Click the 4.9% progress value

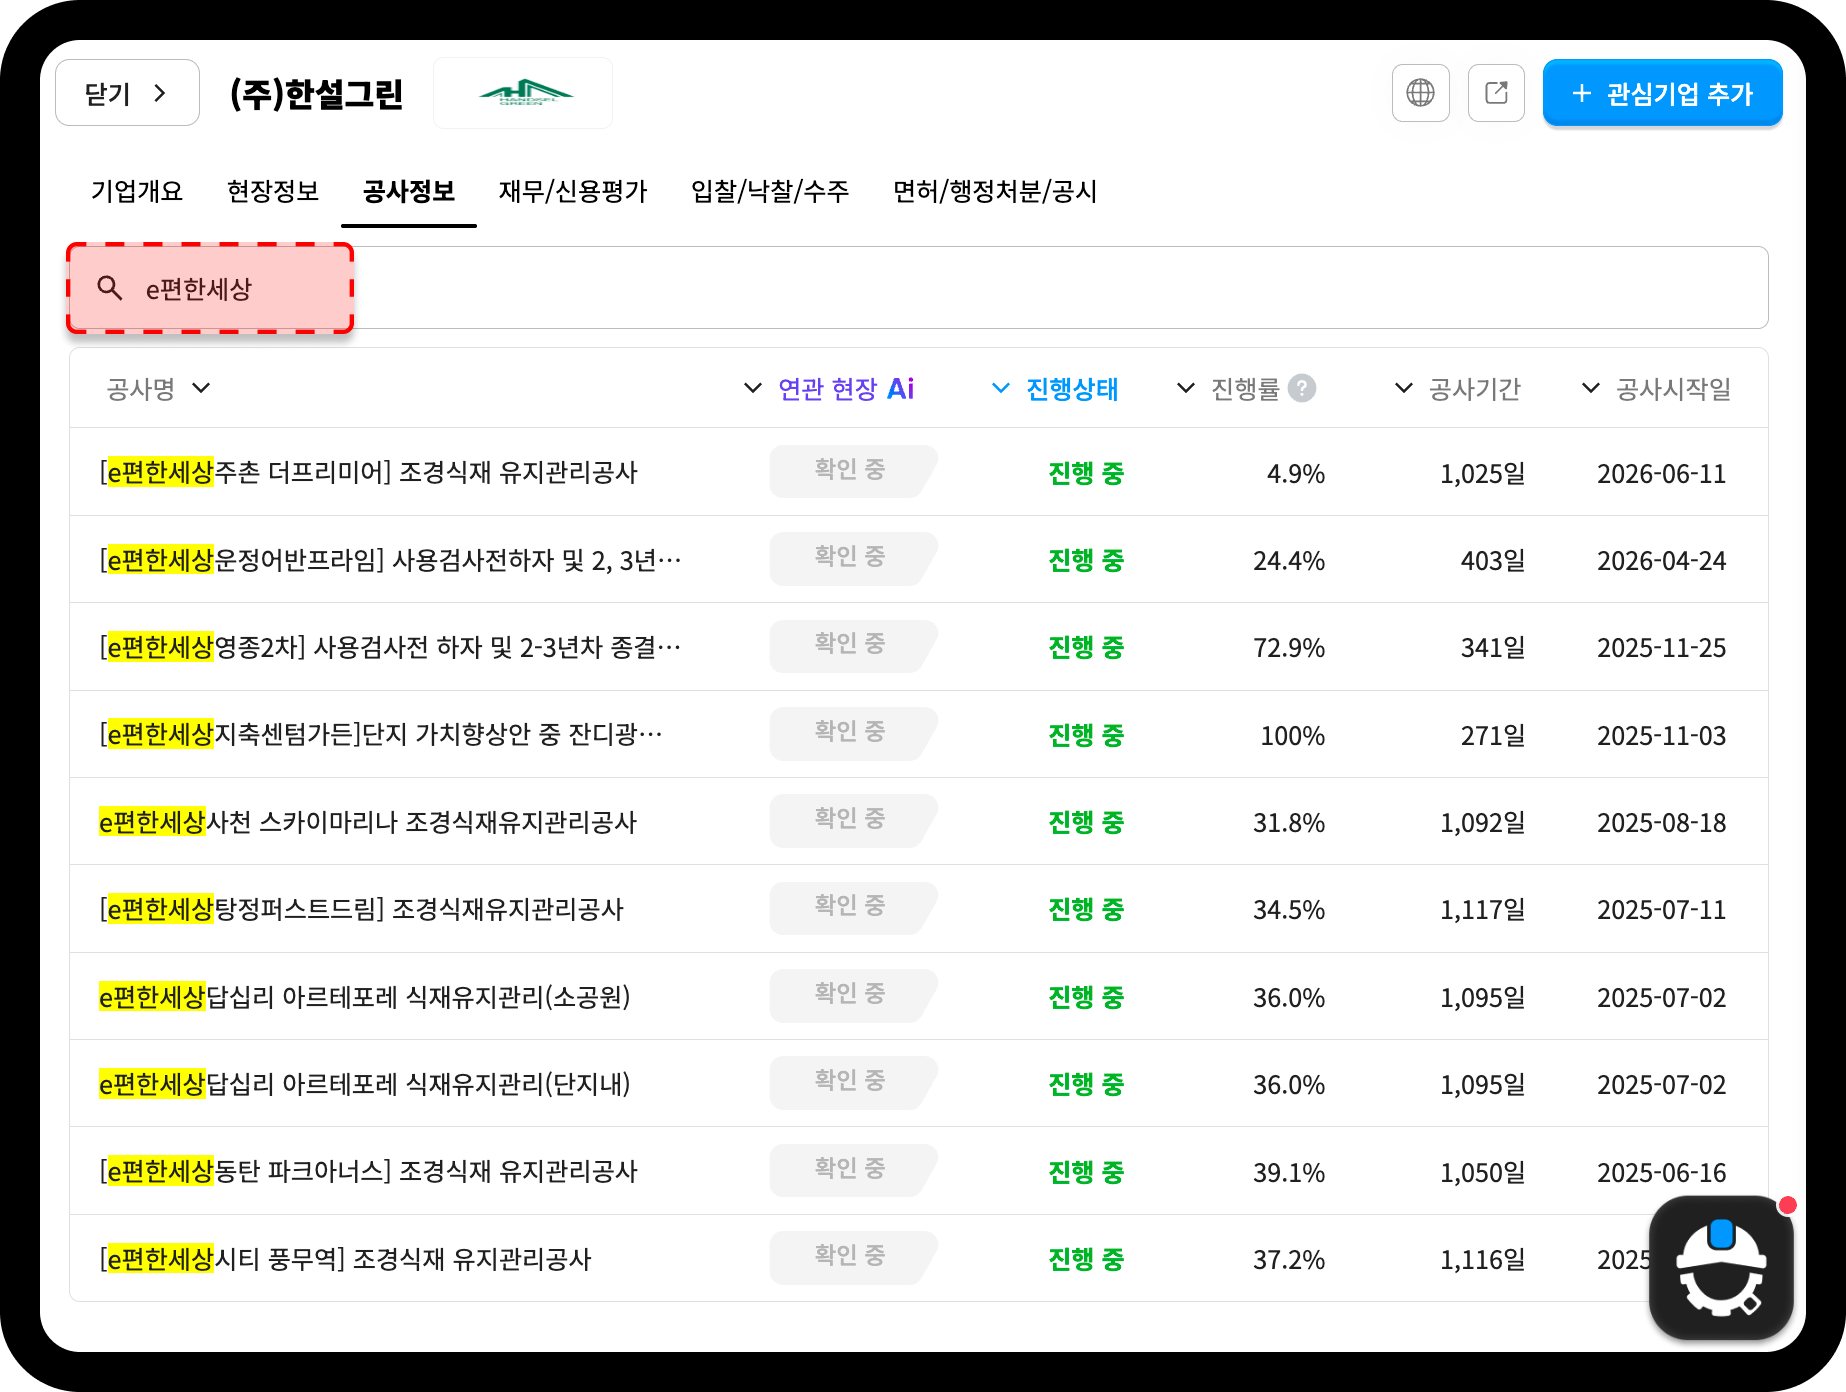coord(1295,474)
